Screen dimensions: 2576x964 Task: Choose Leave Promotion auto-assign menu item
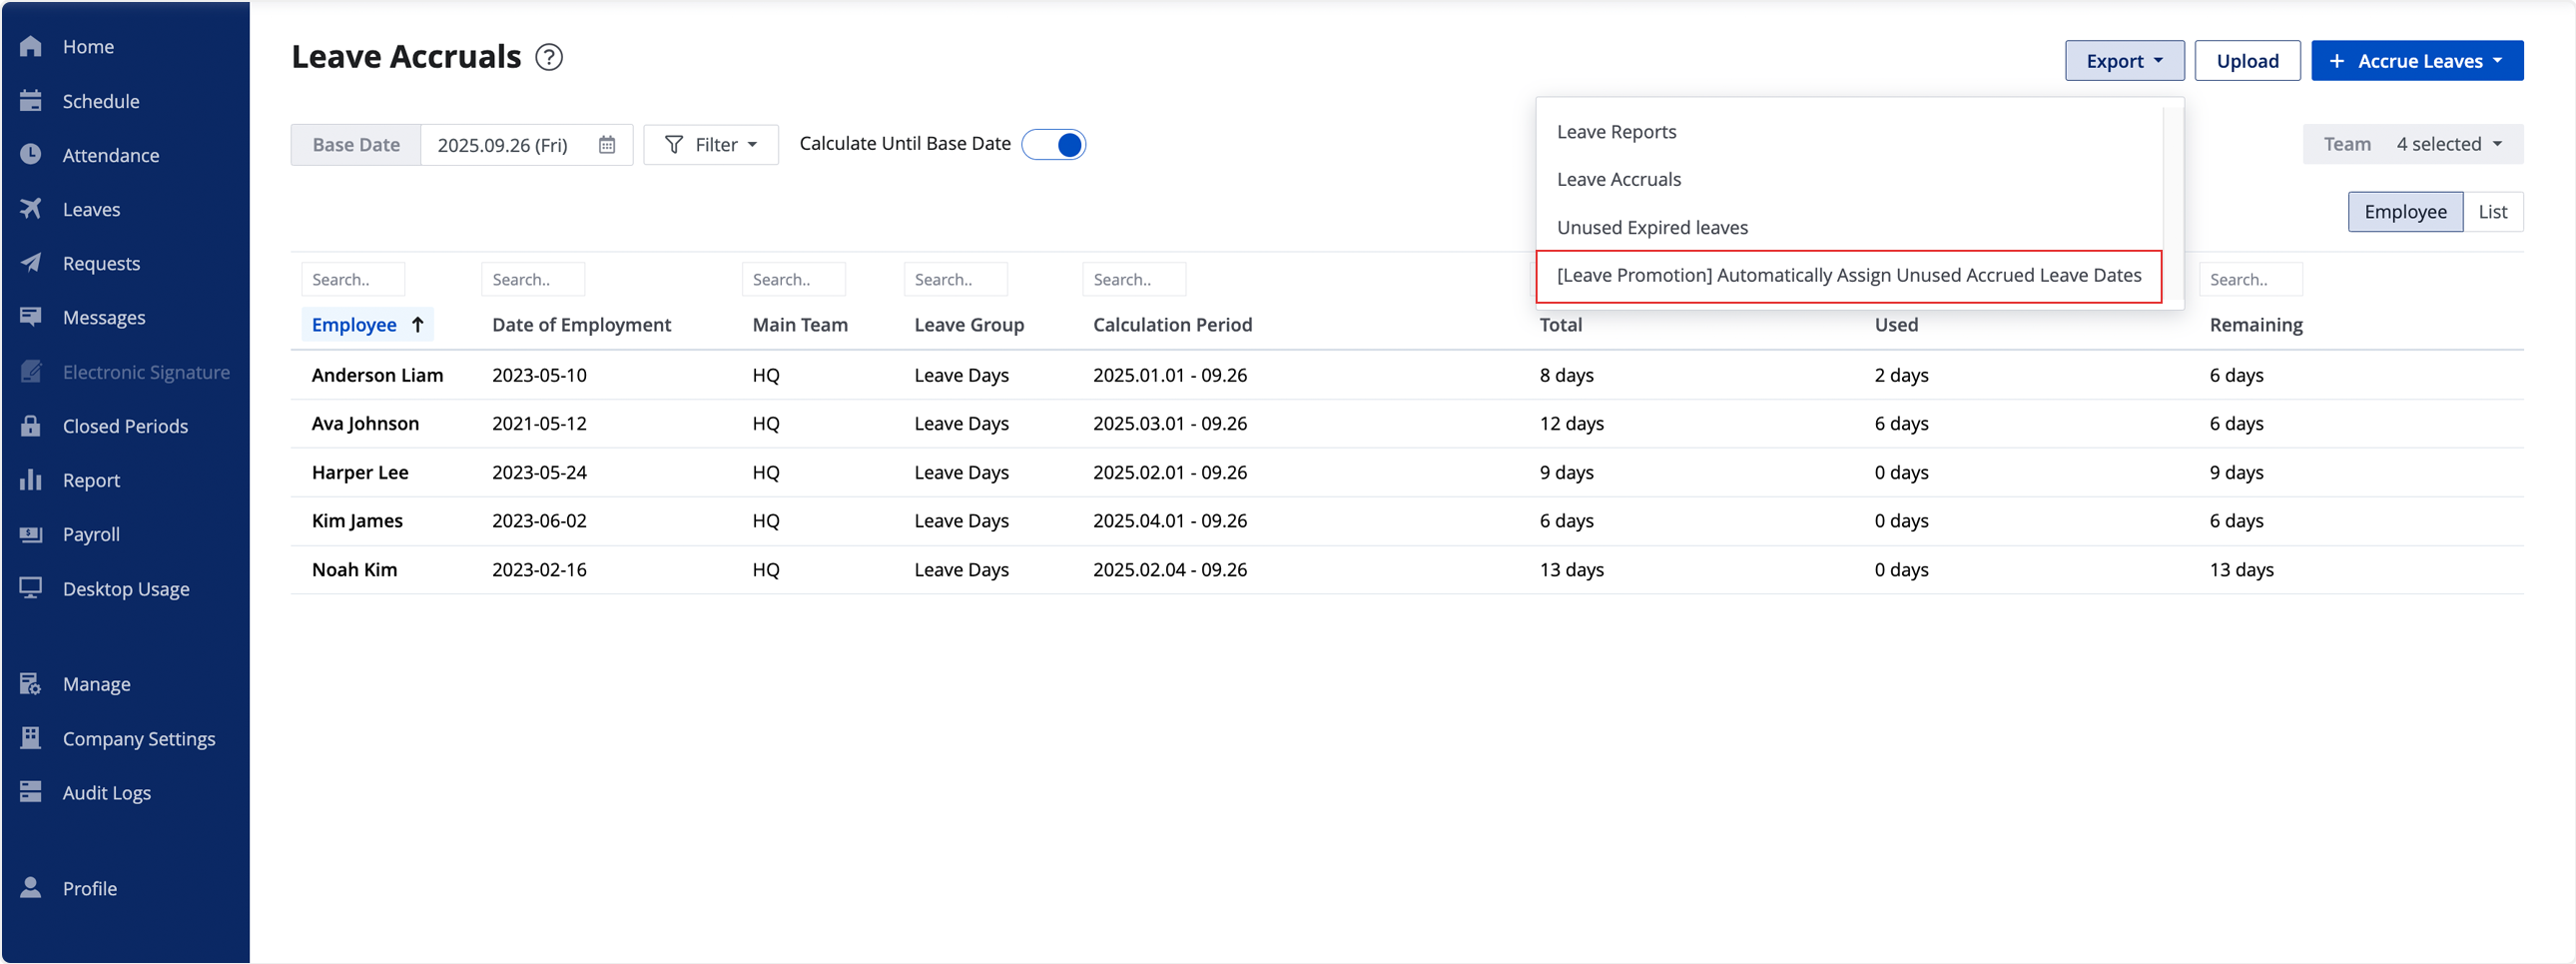point(1848,275)
